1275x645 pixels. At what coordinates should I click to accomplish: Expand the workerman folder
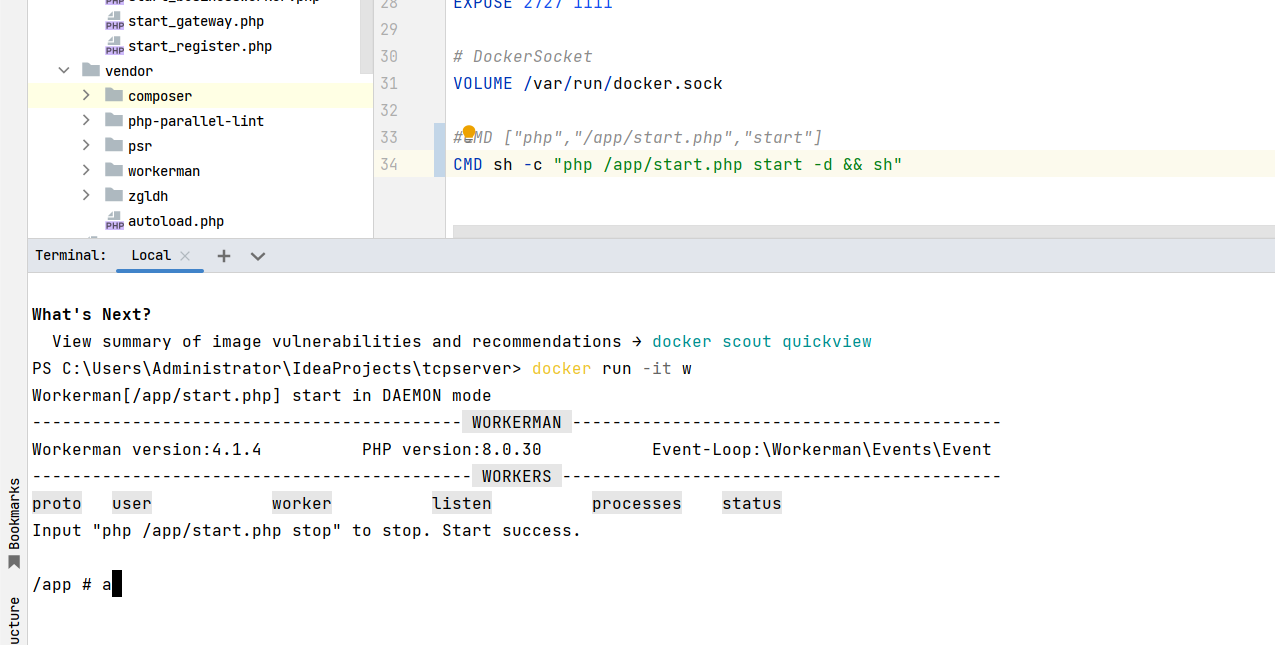point(87,171)
